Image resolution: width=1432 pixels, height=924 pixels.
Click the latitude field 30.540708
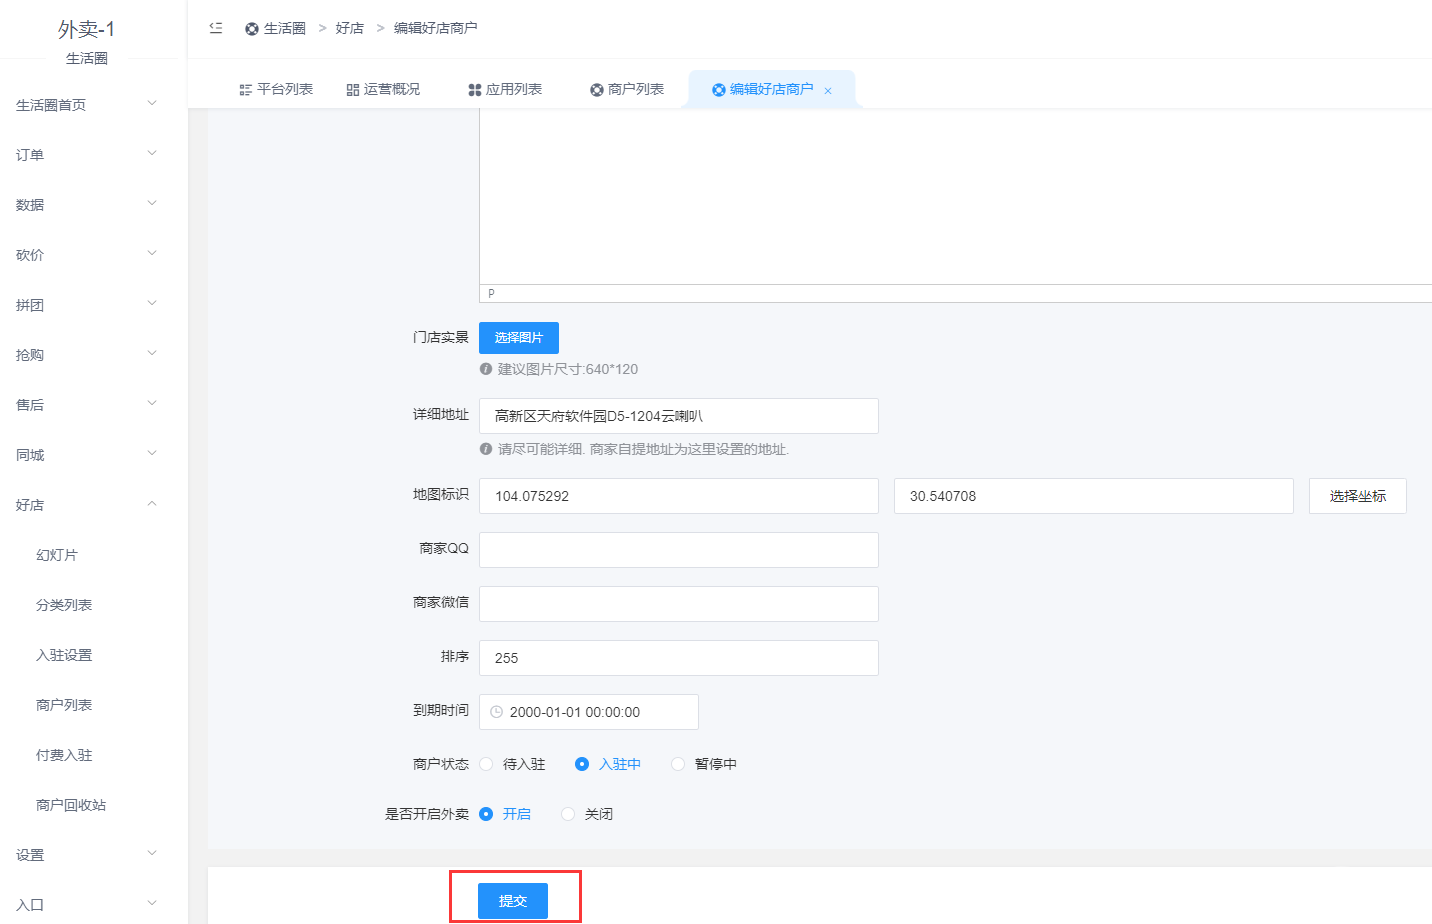pyautogui.click(x=1094, y=496)
